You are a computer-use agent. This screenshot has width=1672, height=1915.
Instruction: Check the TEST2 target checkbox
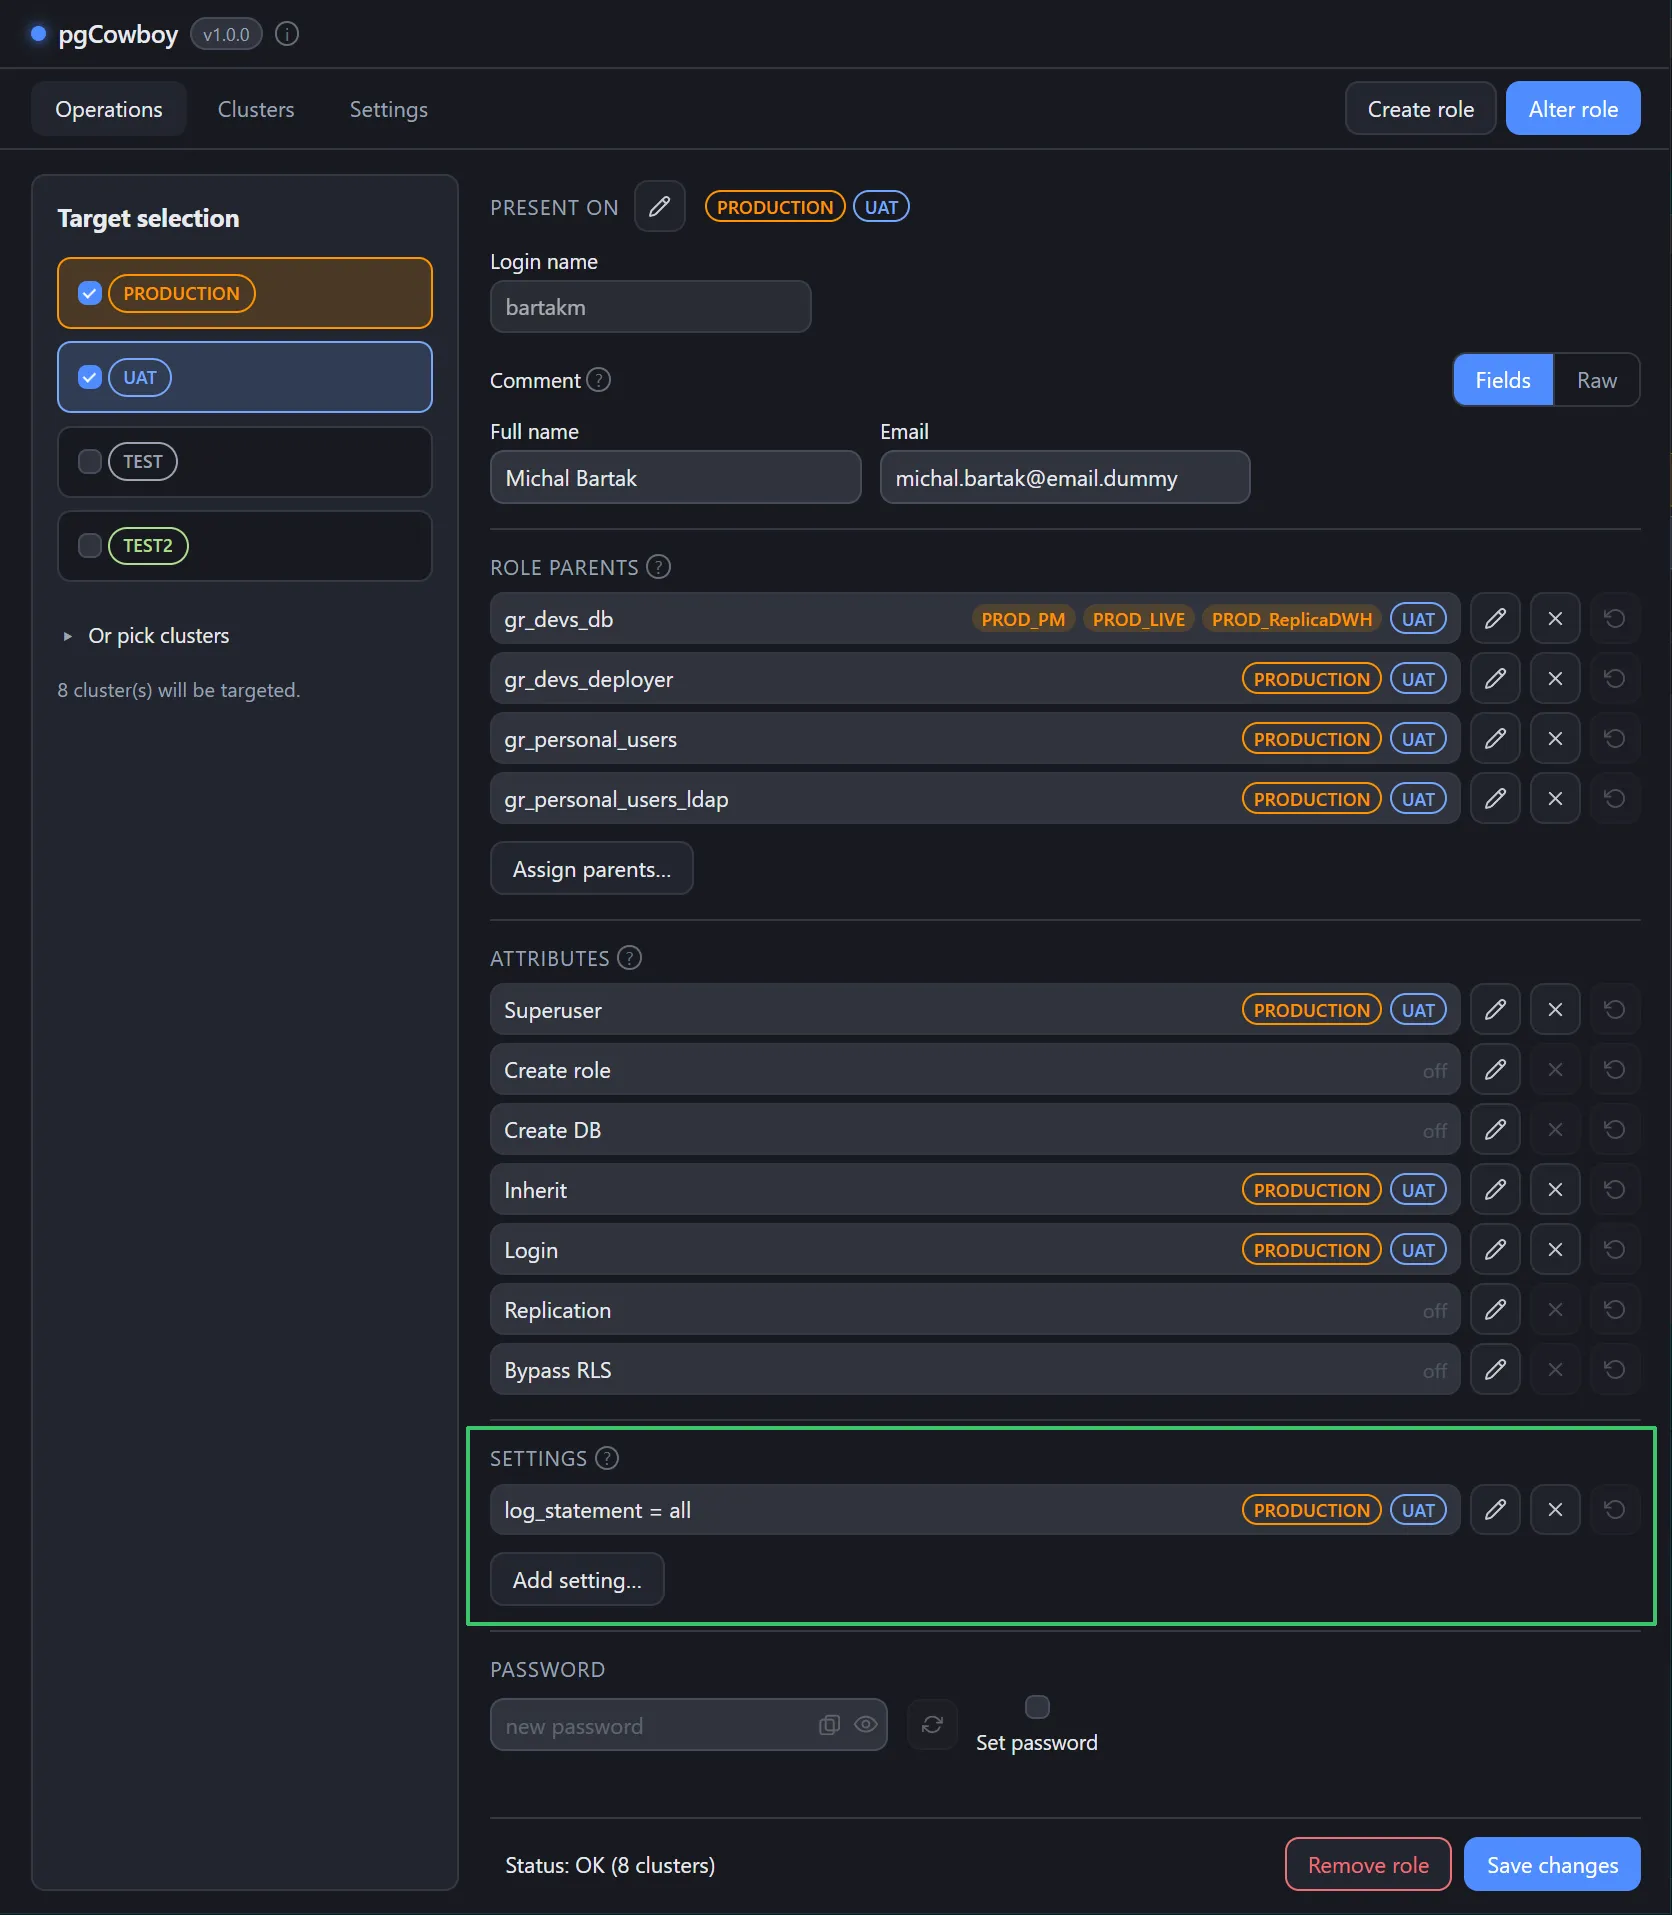[x=90, y=545]
